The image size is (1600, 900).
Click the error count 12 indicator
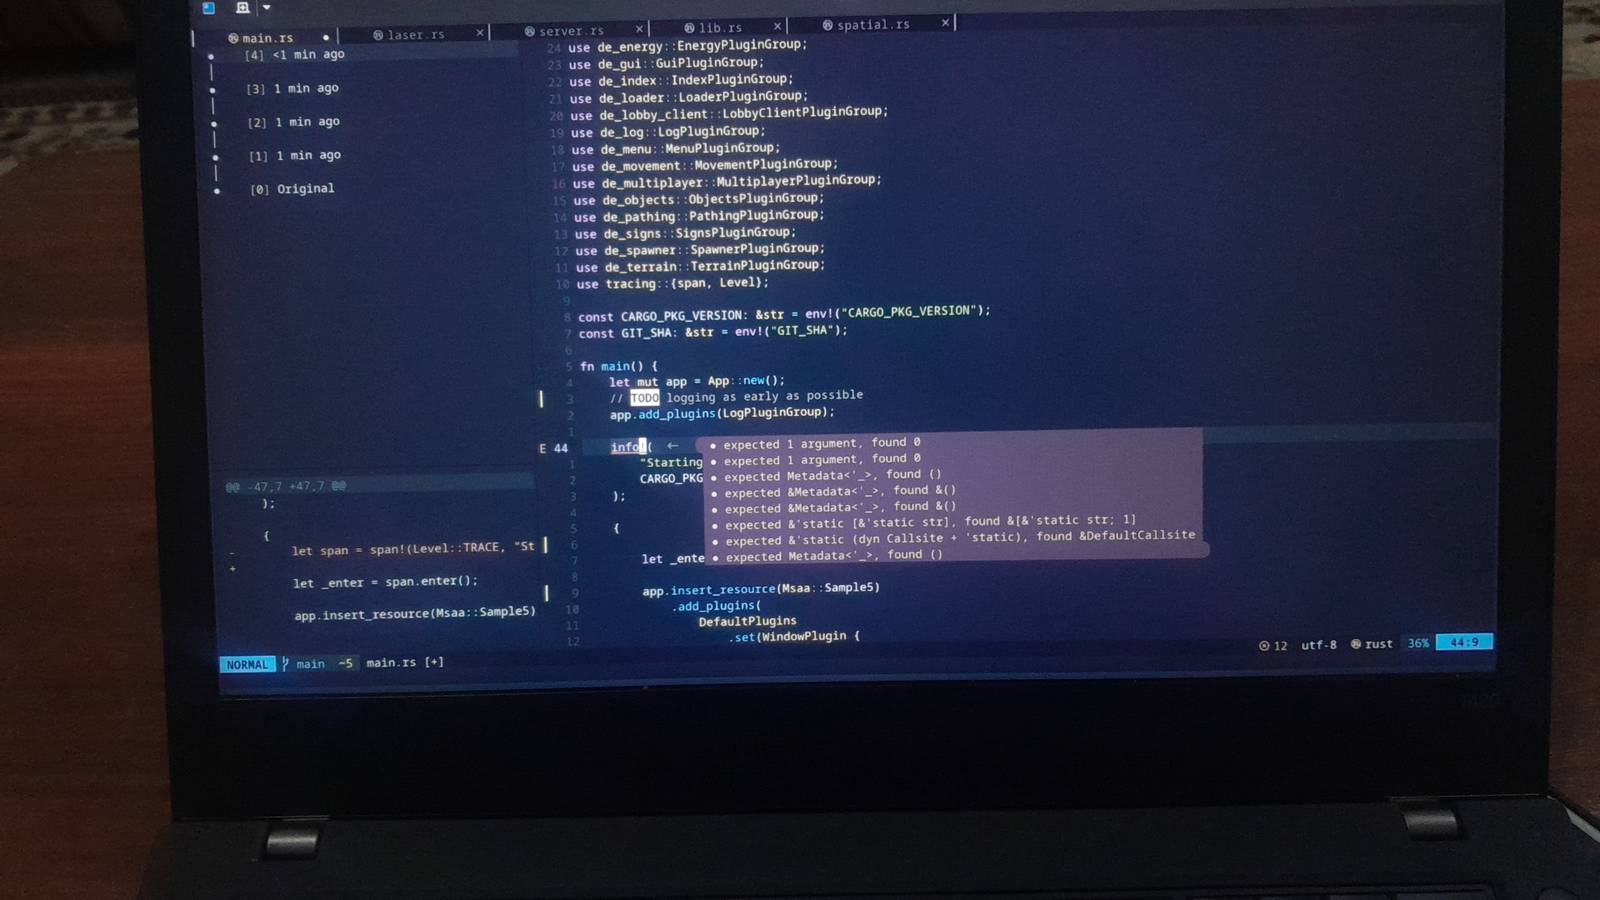tap(1273, 645)
